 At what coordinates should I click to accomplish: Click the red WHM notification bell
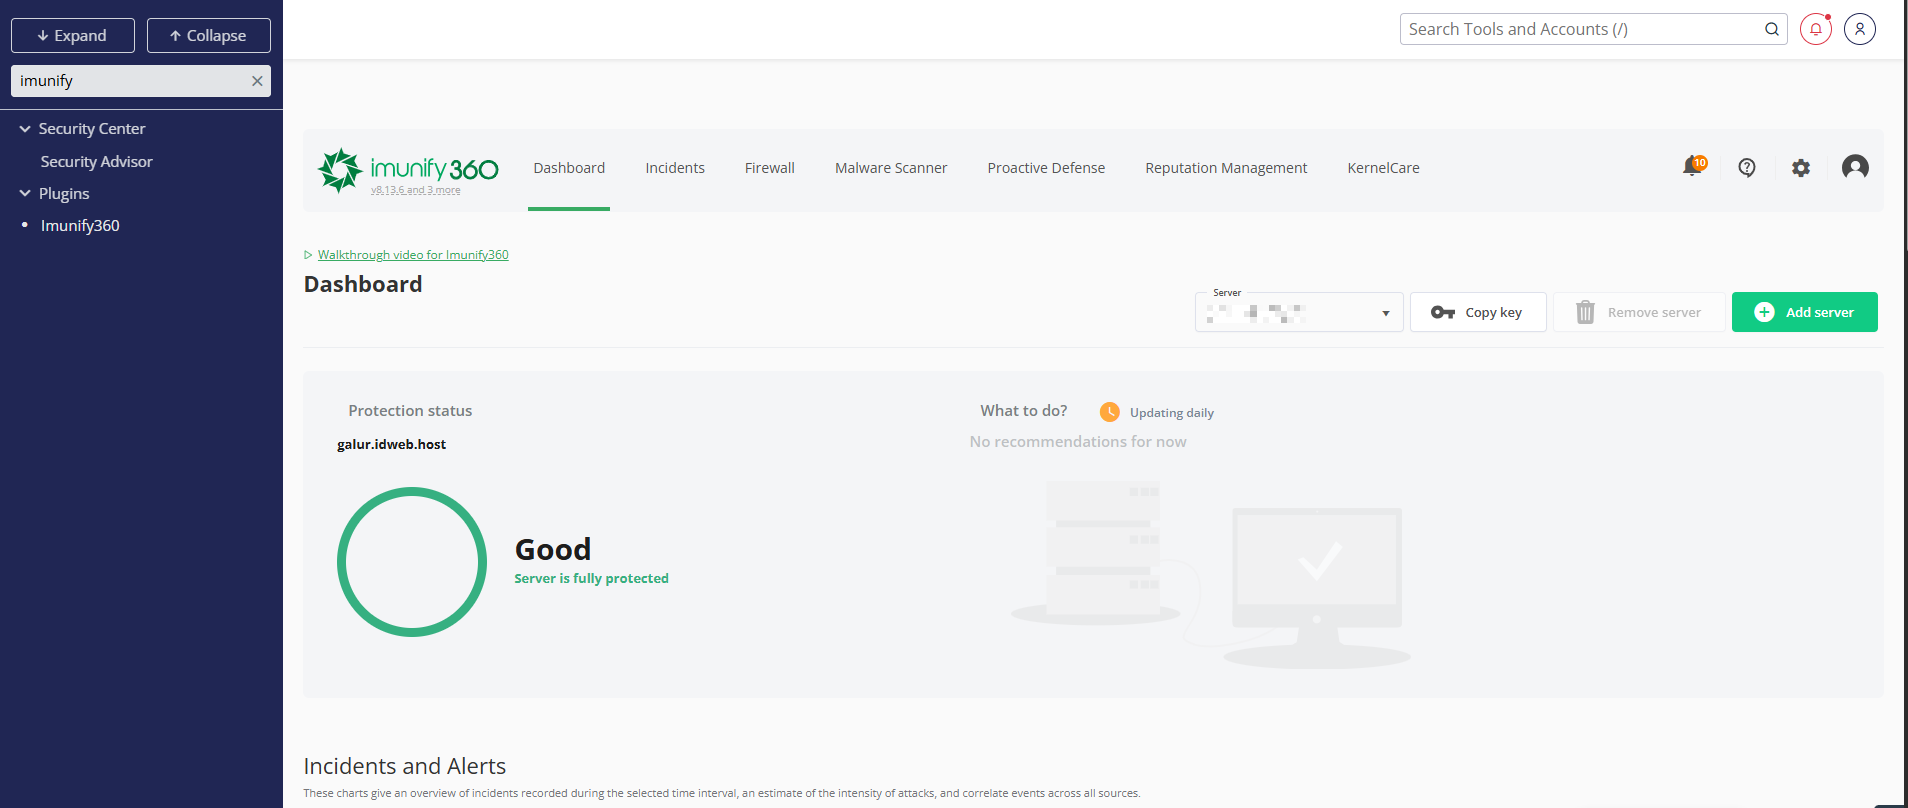pos(1816,29)
